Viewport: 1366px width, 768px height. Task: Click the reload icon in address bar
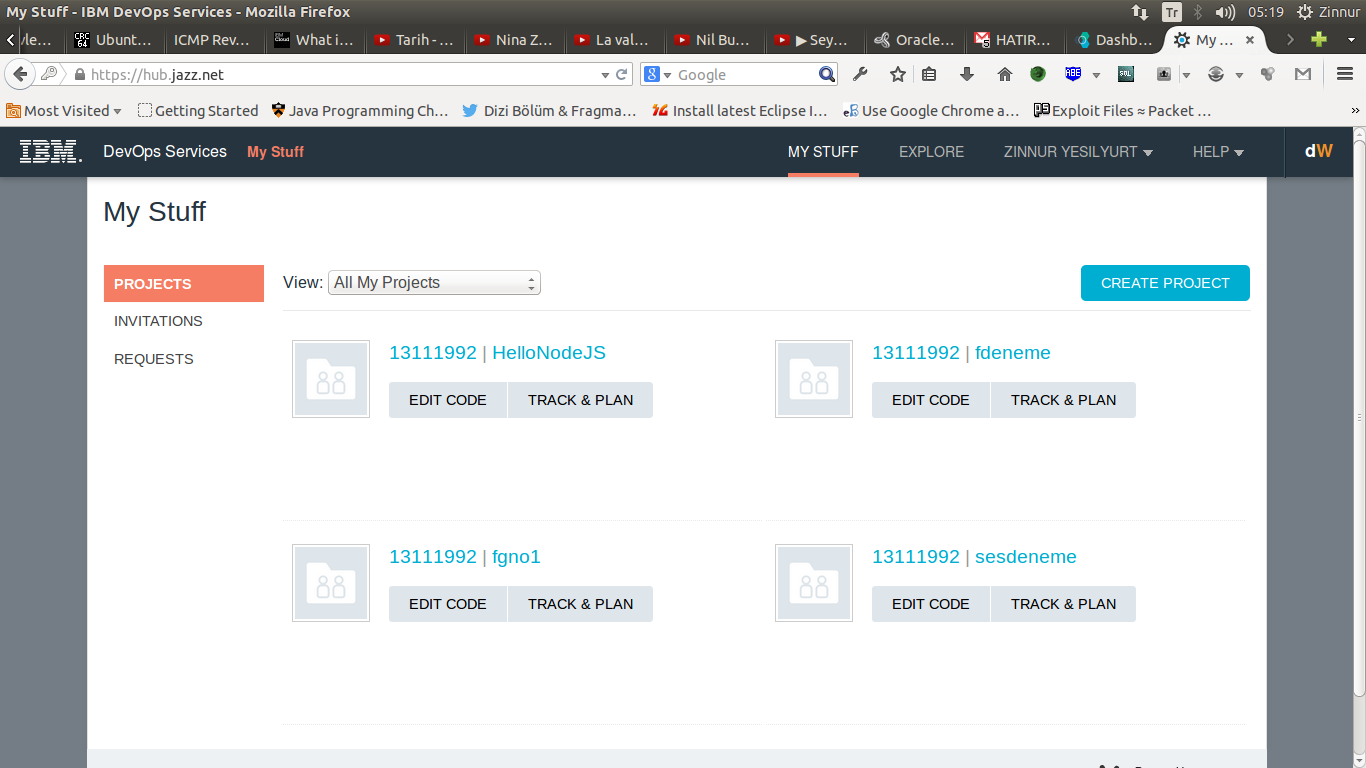tap(622, 74)
